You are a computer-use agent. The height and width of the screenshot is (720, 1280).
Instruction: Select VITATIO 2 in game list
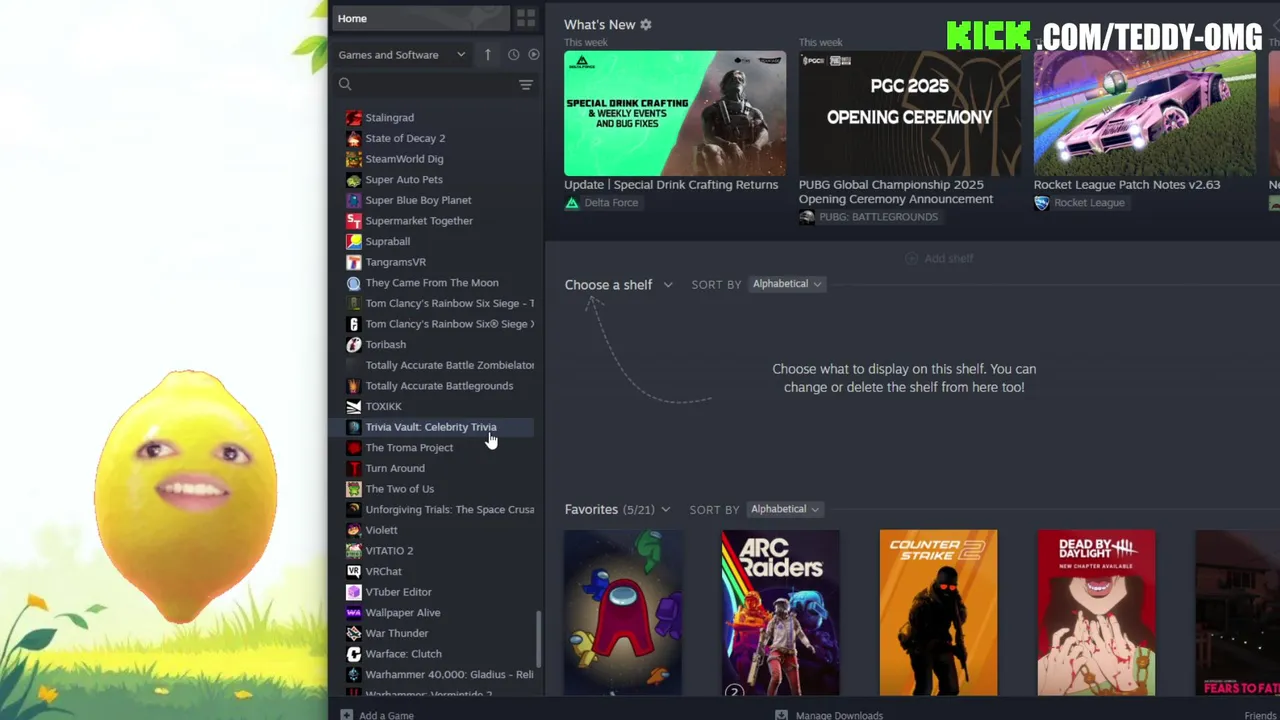[389, 551]
